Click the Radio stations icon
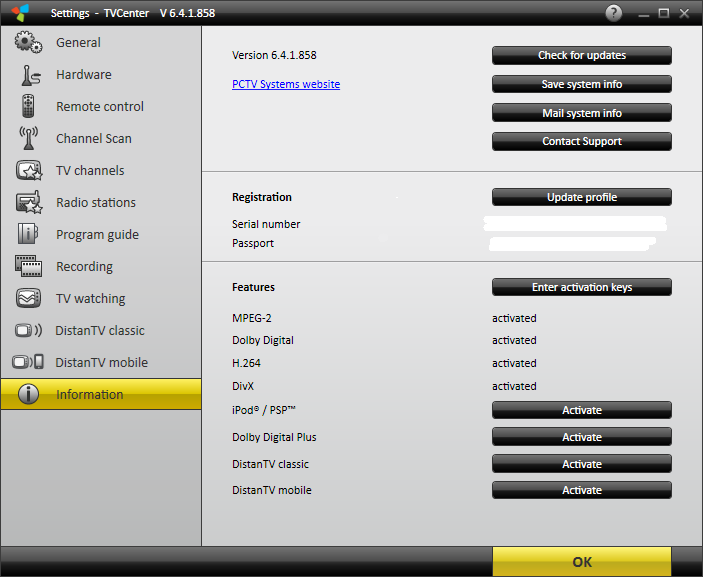 29,202
